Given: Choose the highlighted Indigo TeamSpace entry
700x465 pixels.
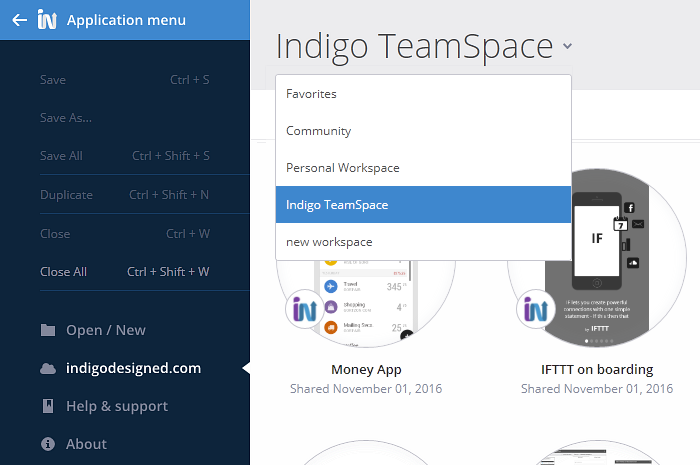Looking at the screenshot, I should (x=423, y=205).
